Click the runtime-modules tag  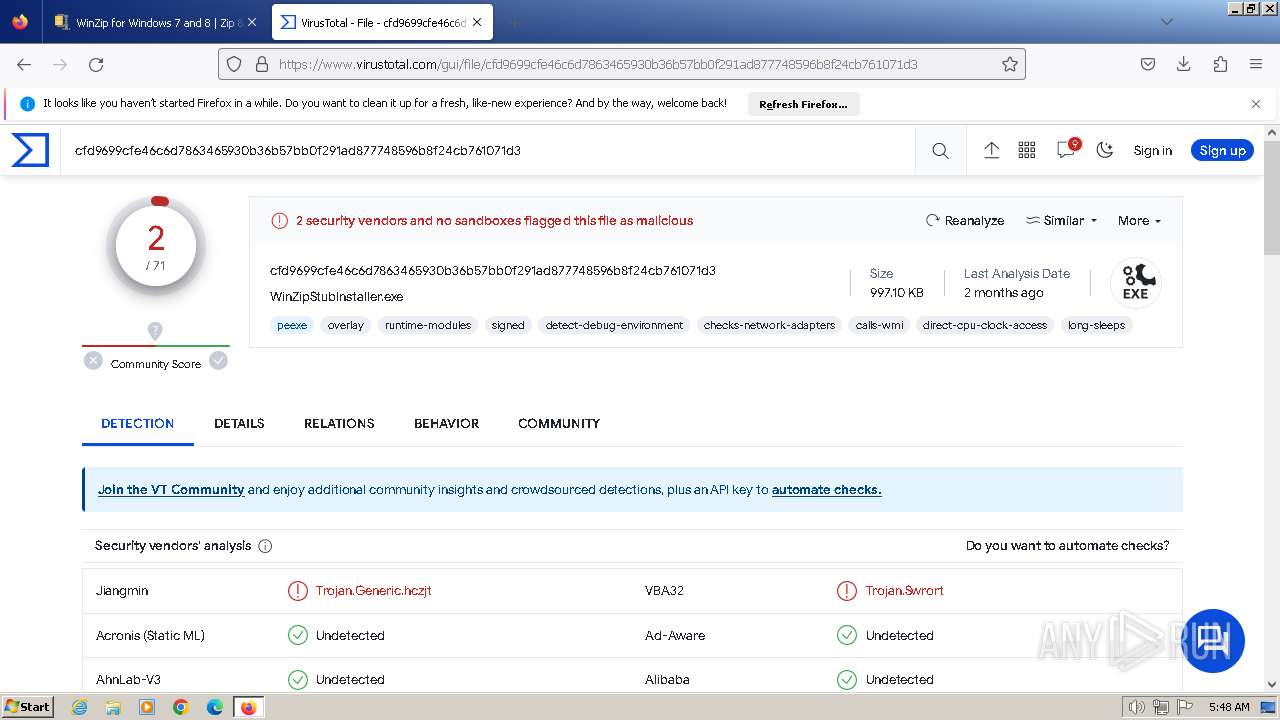[428, 325]
